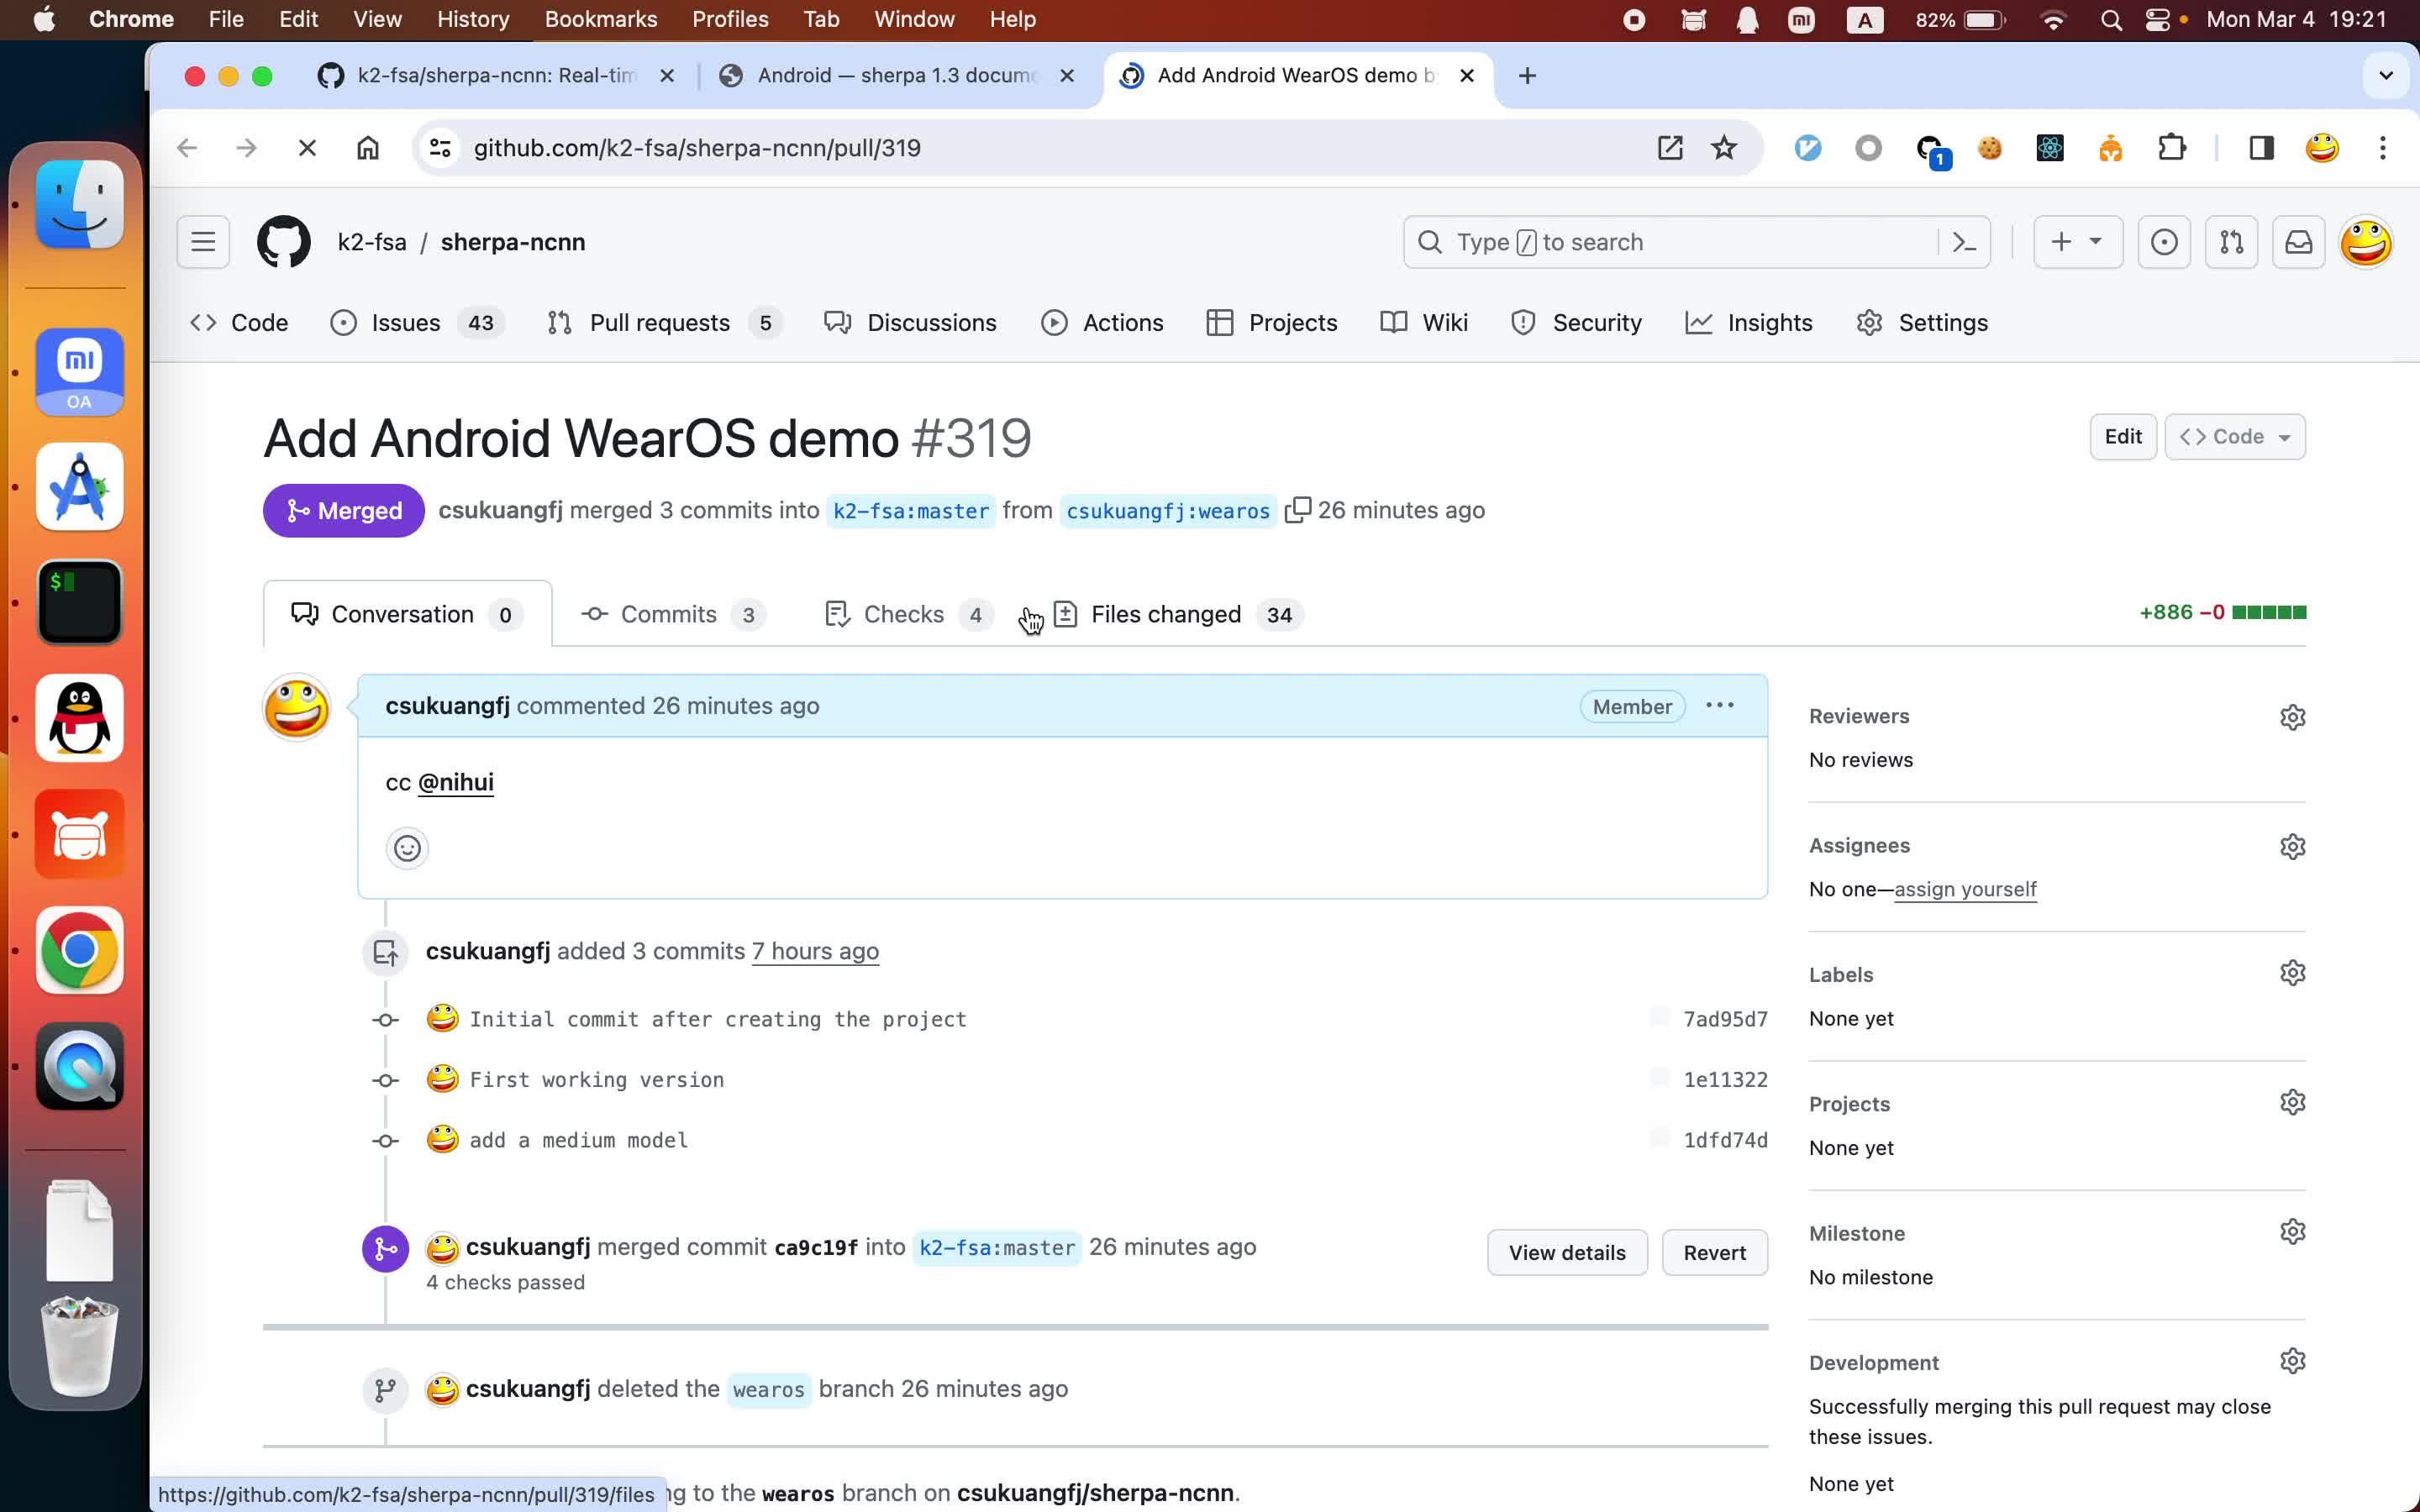Focus the Type to search field
Viewport: 2420px width, 1512px height.
click(x=1680, y=242)
